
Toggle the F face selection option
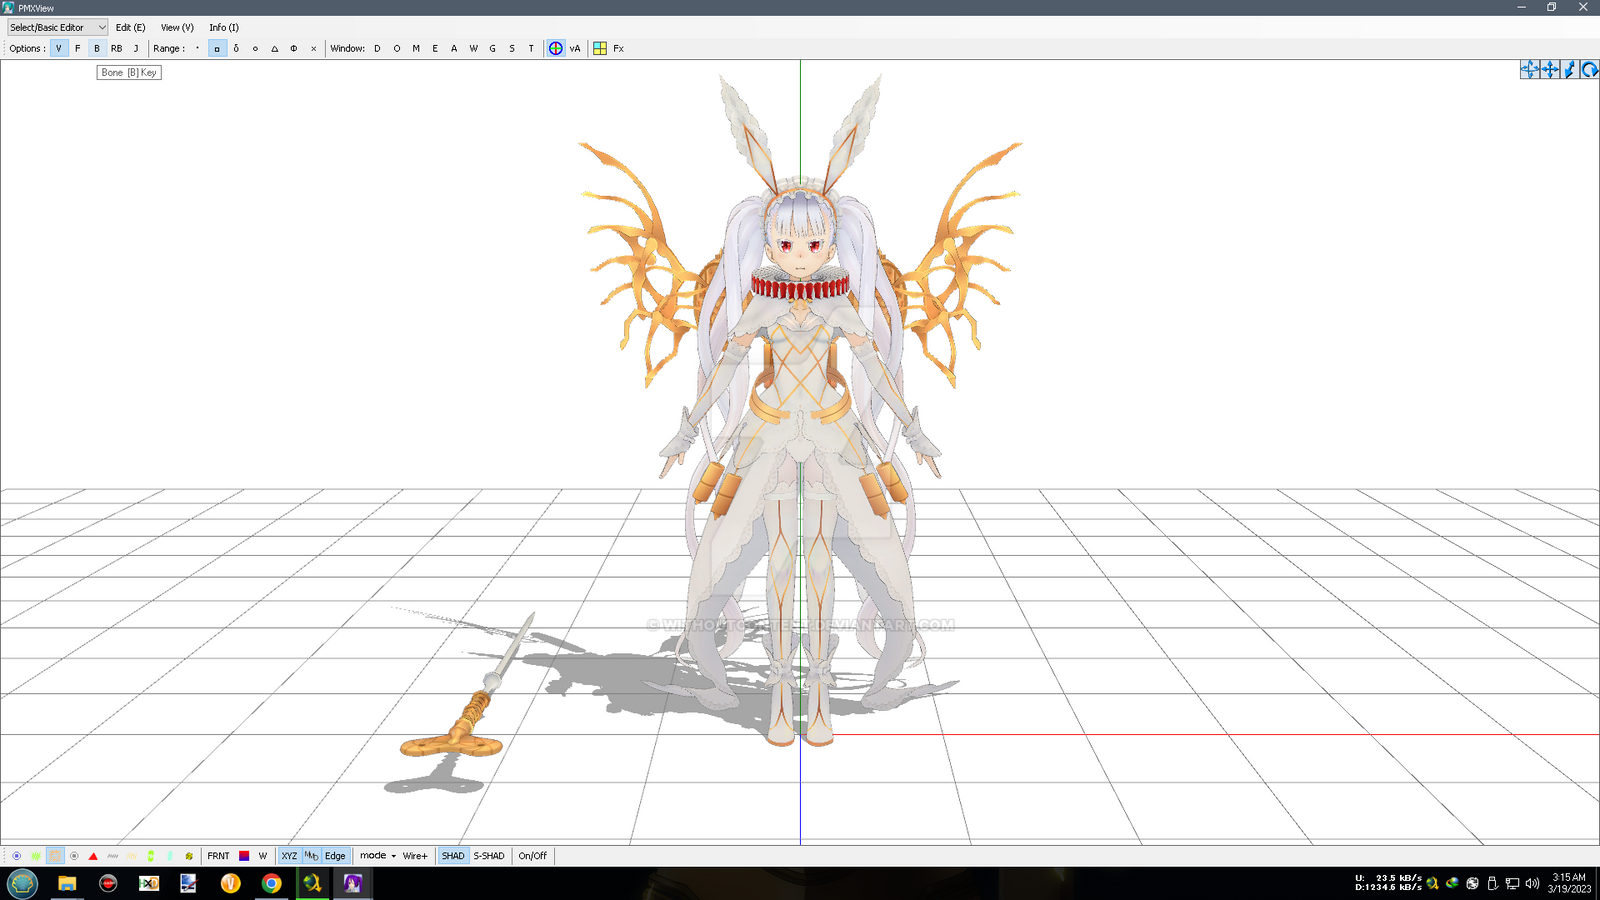(78, 48)
